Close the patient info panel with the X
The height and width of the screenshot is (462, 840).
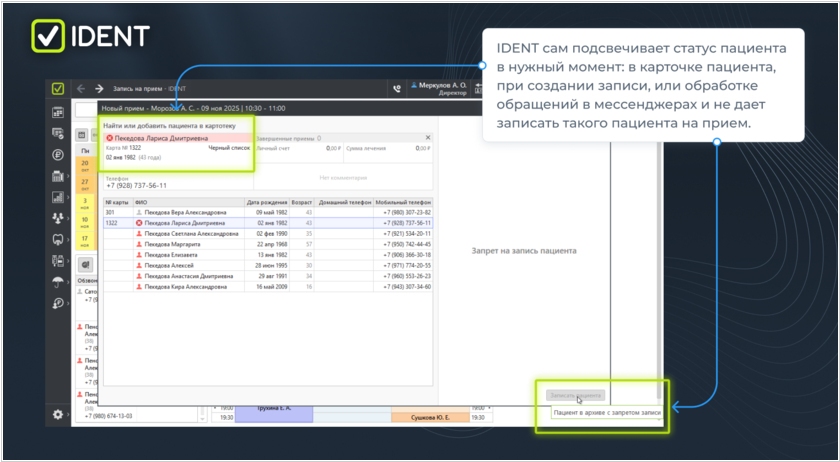coord(428,138)
